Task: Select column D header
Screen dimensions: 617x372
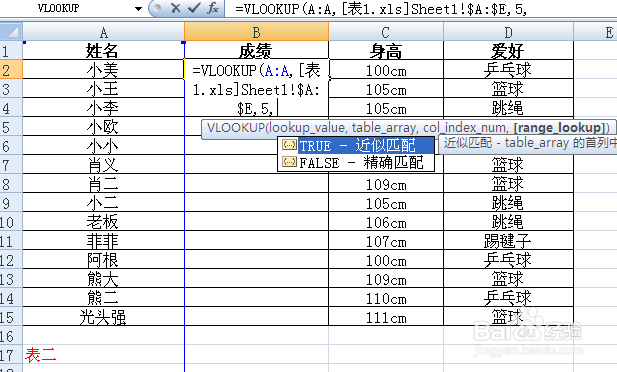Action: click(x=508, y=32)
